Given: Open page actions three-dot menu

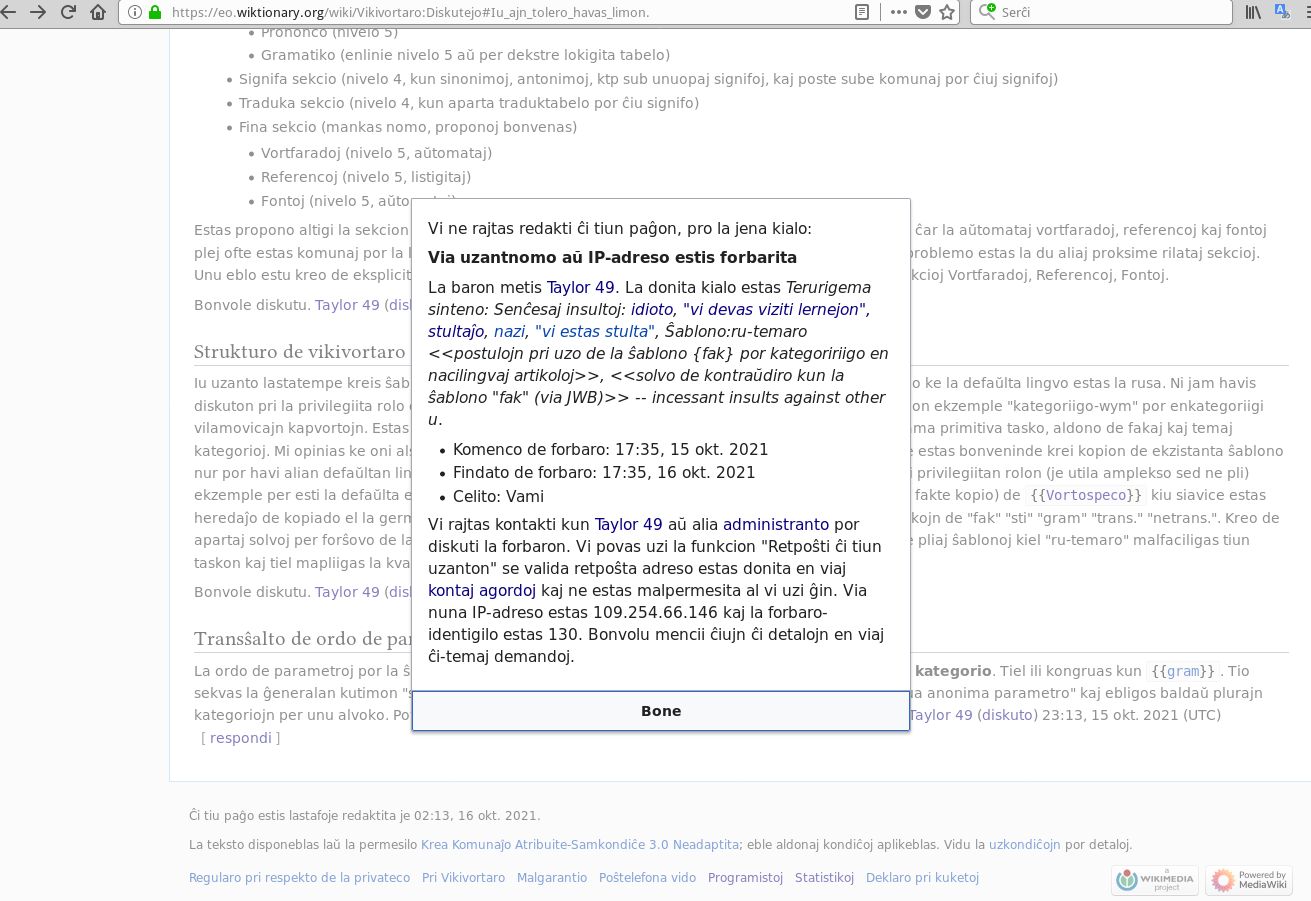Looking at the screenshot, I should (898, 12).
